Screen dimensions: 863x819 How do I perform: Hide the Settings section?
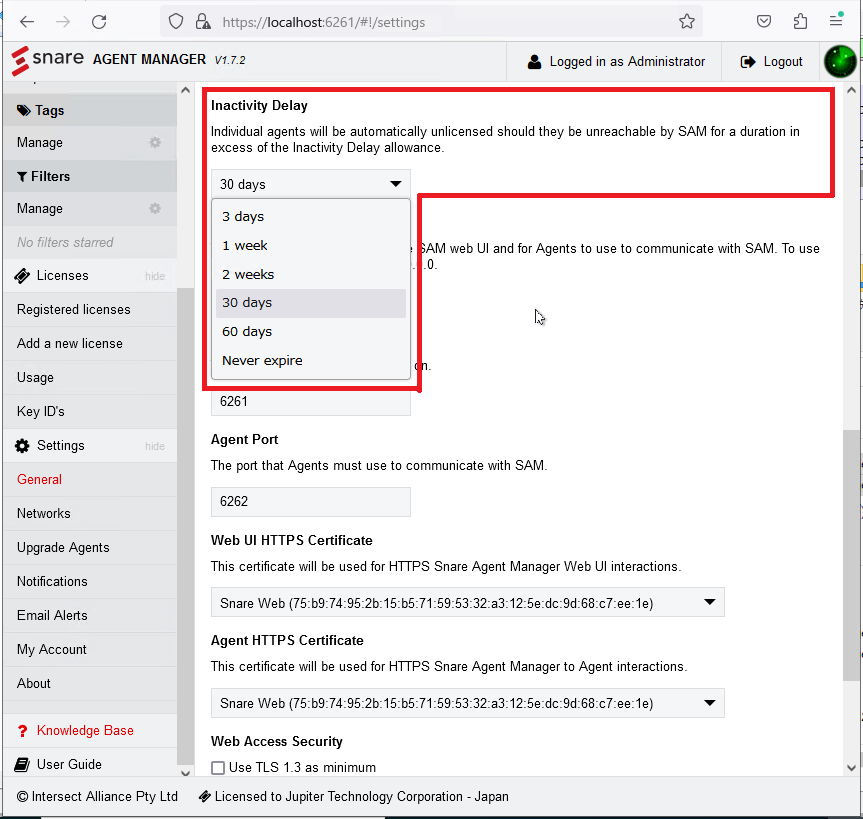[x=155, y=446]
